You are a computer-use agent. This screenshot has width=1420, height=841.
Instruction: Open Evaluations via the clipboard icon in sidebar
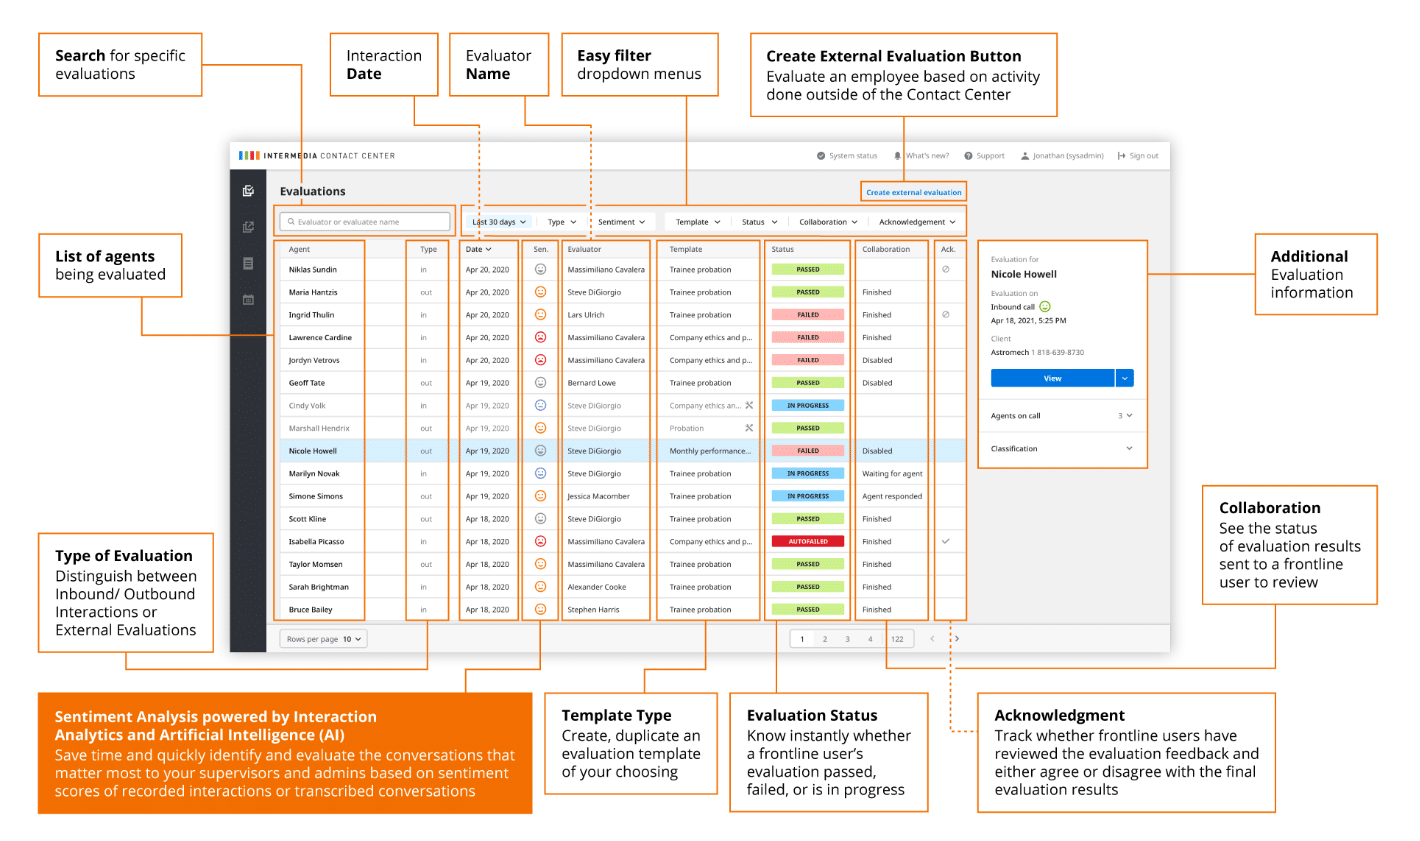click(x=247, y=191)
